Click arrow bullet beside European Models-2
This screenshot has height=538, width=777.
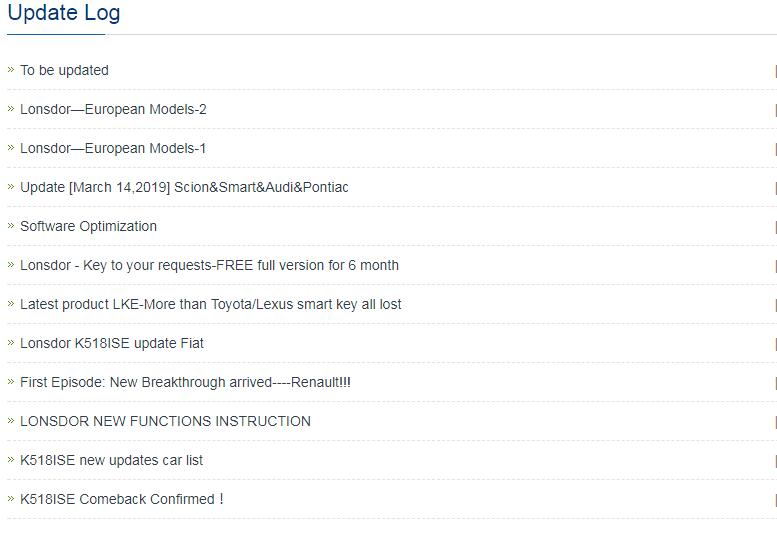click(11, 108)
